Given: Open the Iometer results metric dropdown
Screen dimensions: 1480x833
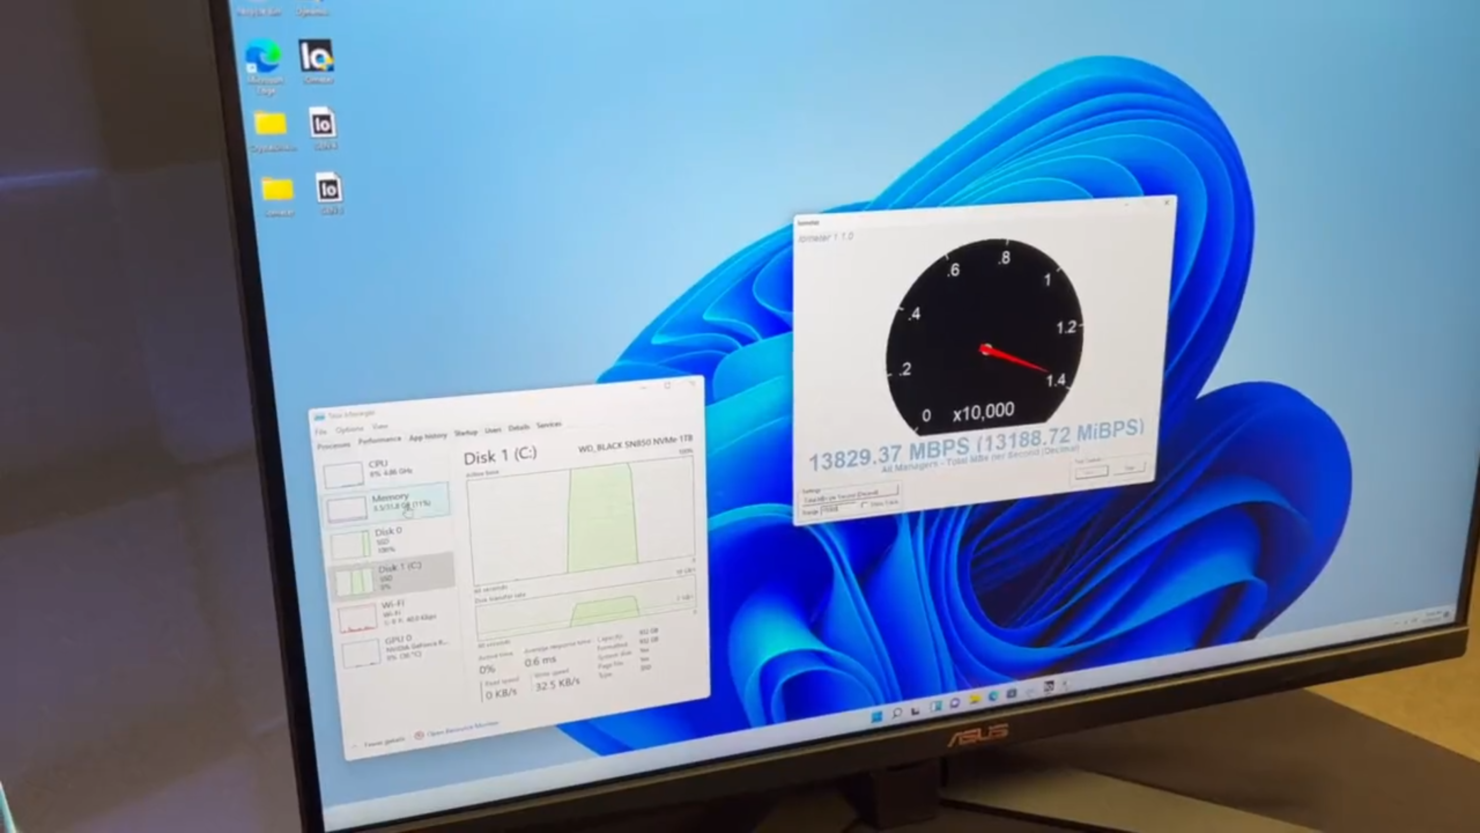Looking at the screenshot, I should 850,493.
